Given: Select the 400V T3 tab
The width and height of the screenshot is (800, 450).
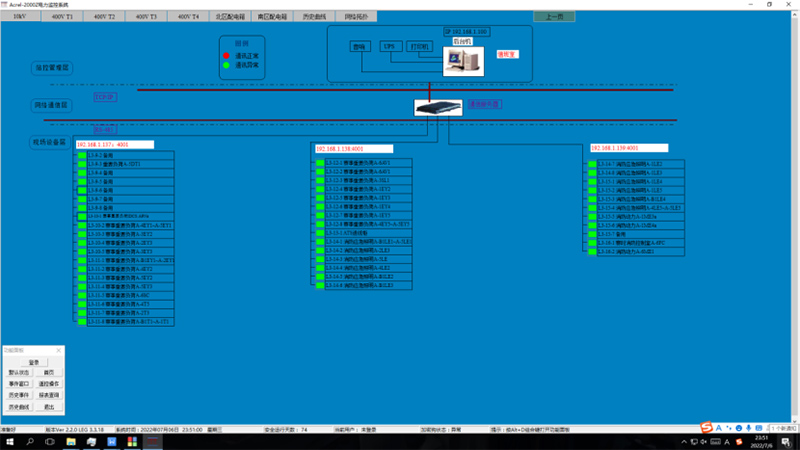Looking at the screenshot, I should point(145,17).
